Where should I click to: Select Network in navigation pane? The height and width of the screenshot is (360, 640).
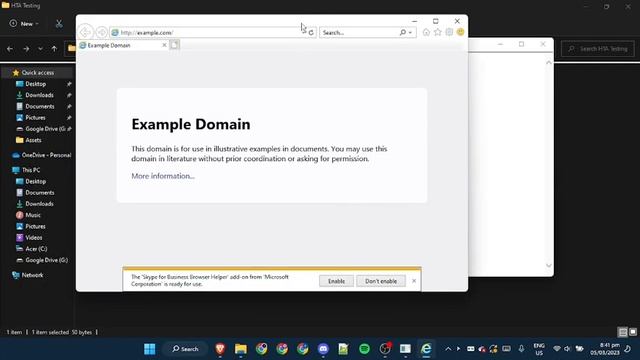point(32,275)
